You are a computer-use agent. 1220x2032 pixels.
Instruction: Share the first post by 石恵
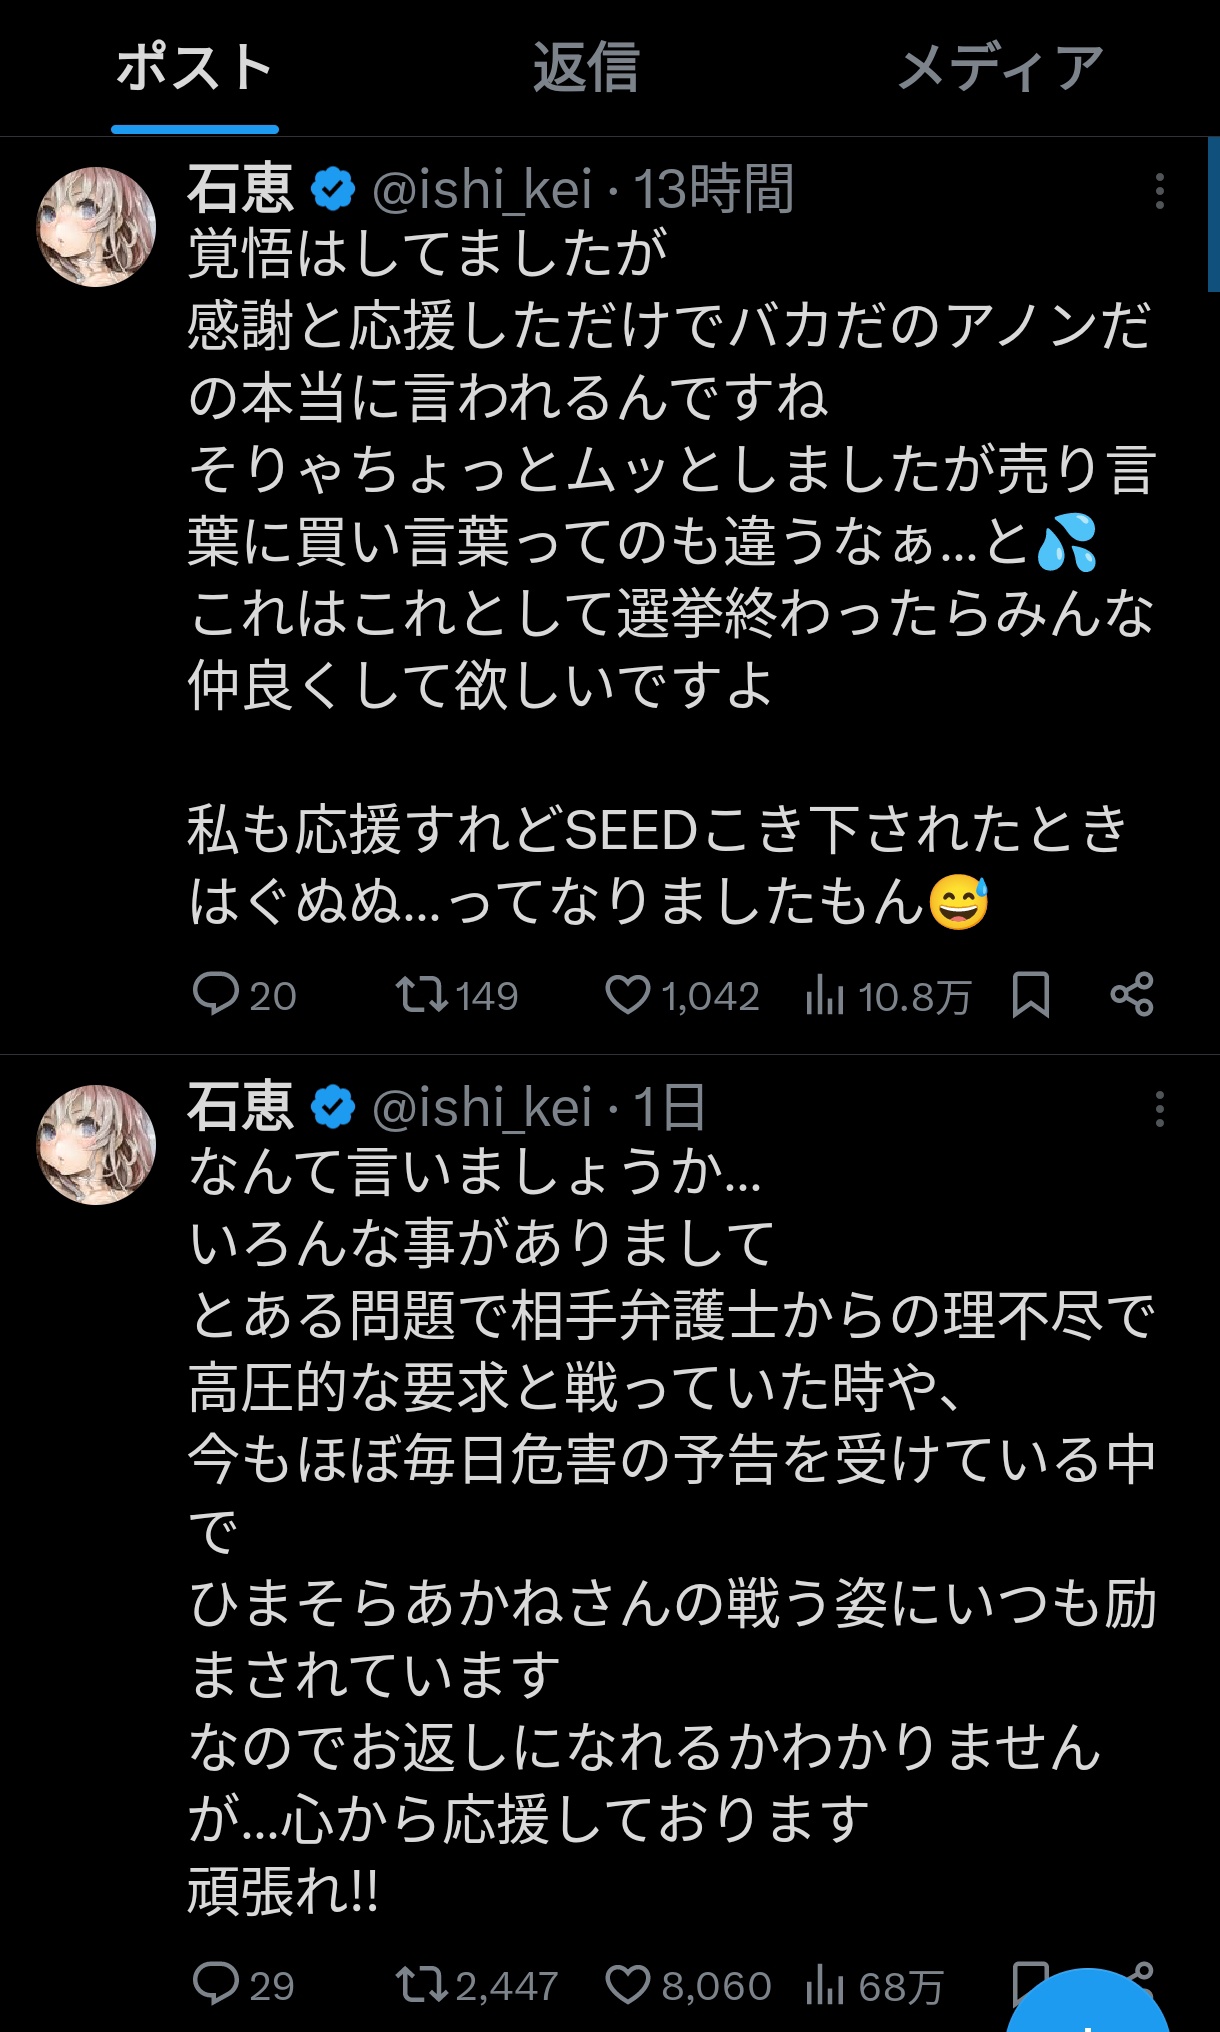tap(1132, 995)
